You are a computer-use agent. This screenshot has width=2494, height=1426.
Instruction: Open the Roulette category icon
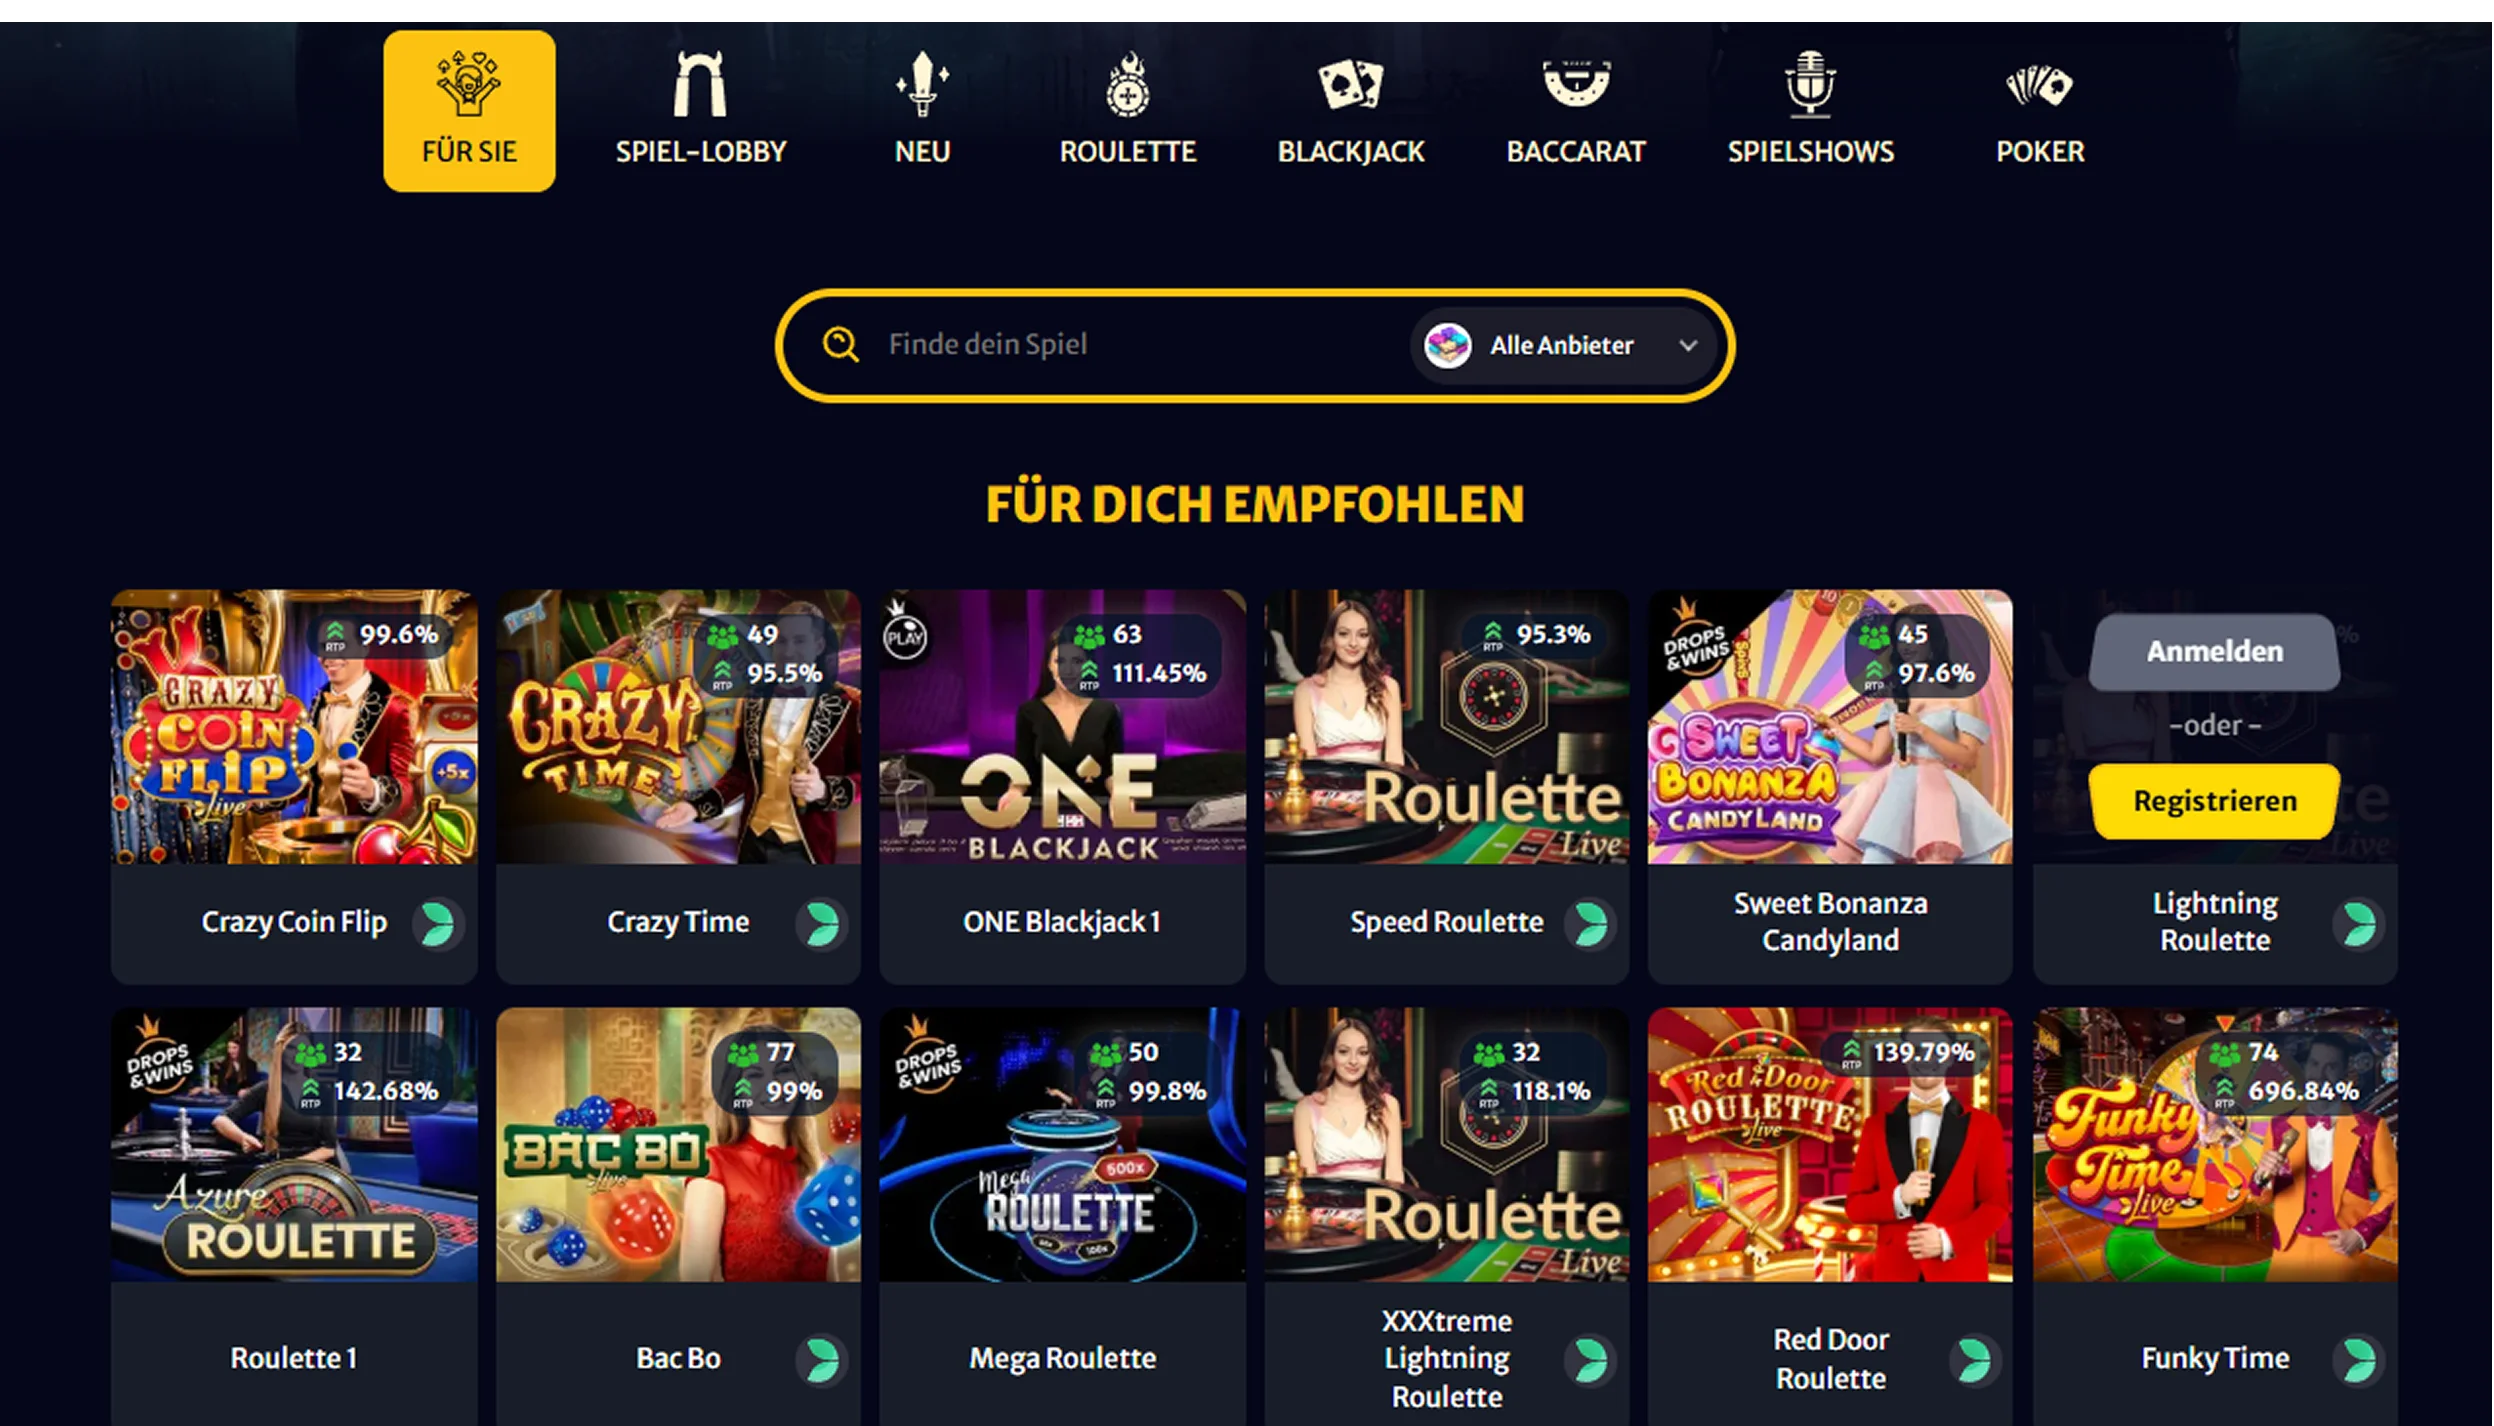1127,84
